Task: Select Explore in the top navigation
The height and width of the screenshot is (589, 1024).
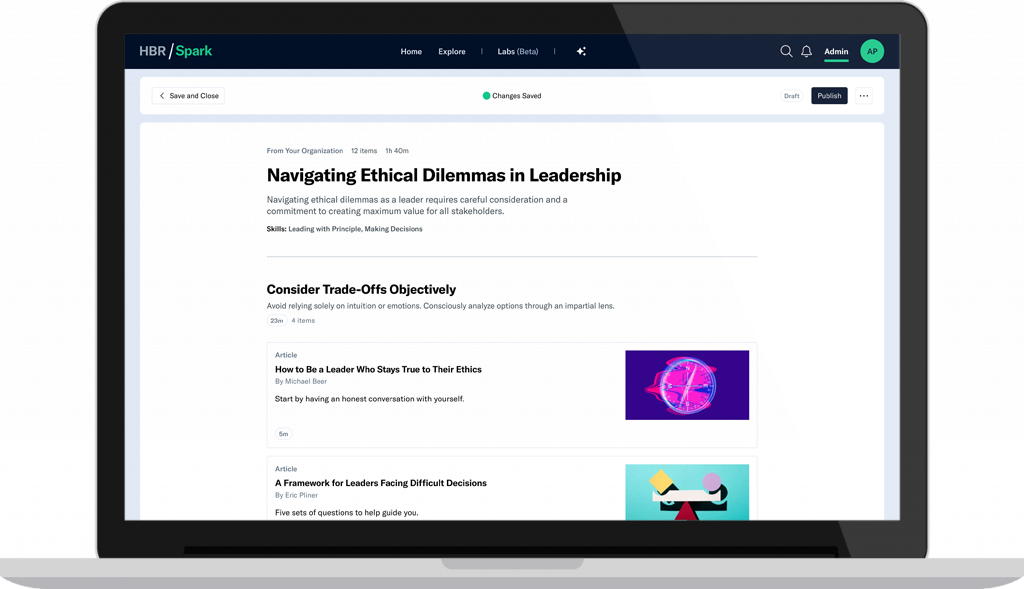Action: tap(452, 52)
